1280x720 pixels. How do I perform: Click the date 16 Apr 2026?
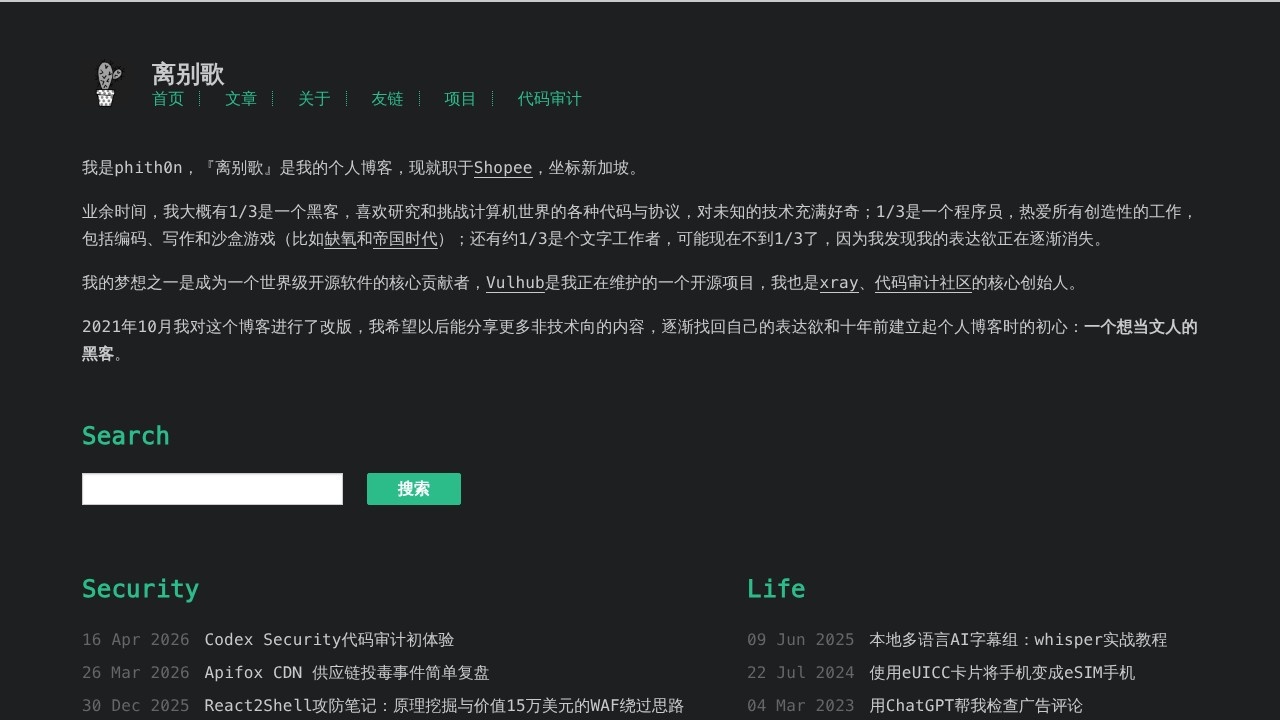coord(136,640)
